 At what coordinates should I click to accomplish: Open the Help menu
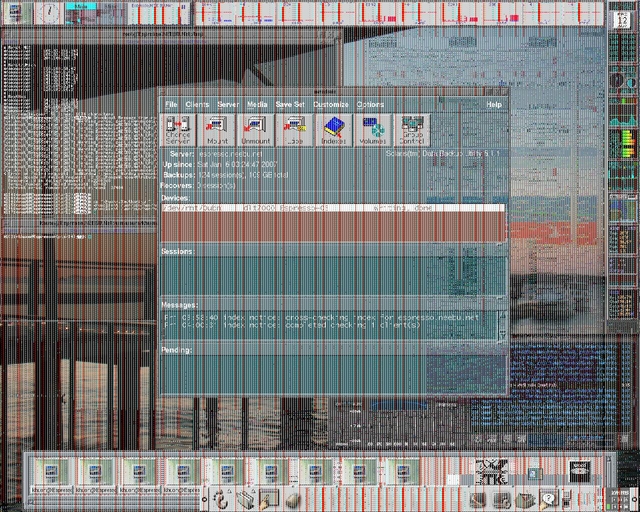pyautogui.click(x=494, y=105)
